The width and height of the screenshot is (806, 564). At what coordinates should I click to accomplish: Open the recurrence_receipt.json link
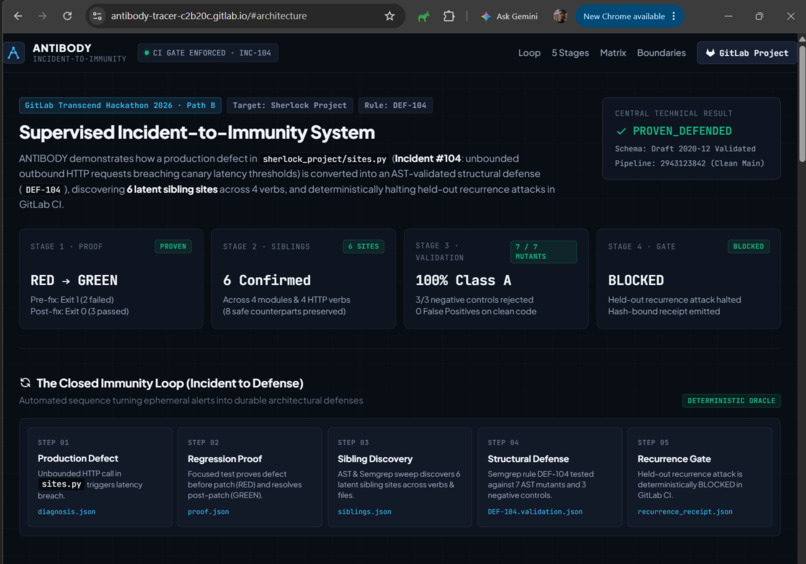pyautogui.click(x=685, y=512)
